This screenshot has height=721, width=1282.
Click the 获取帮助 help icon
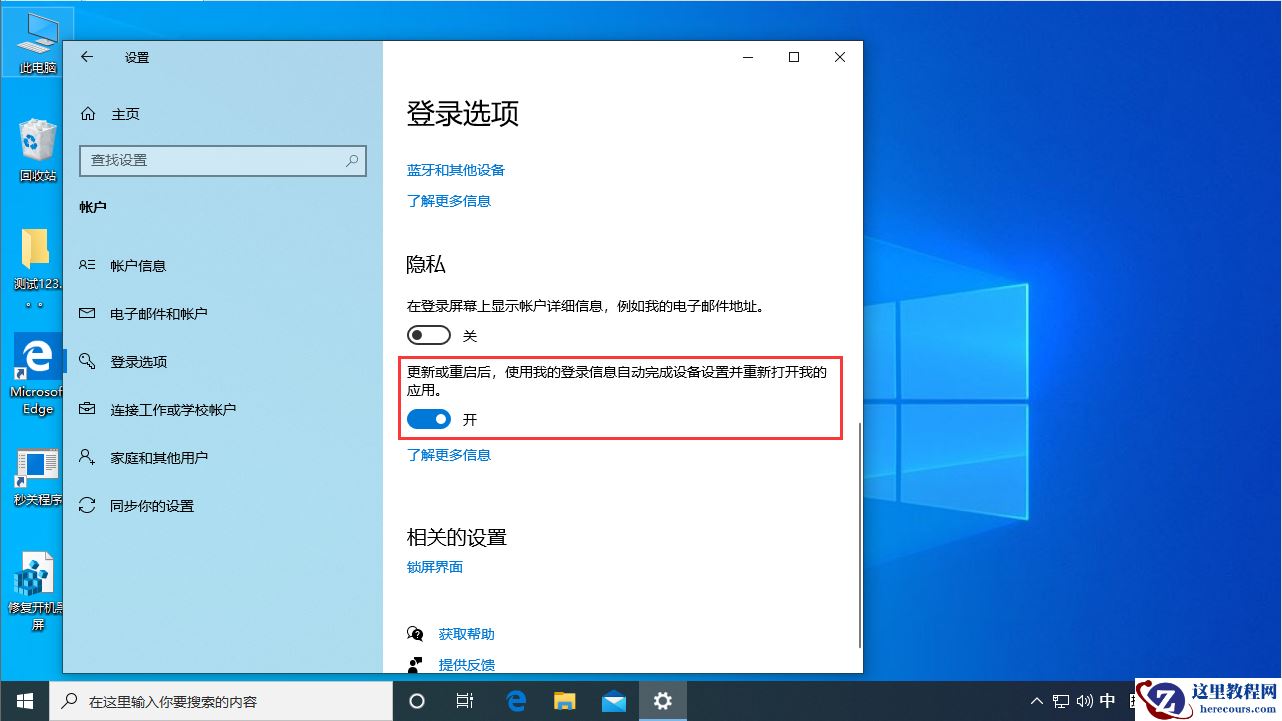(415, 632)
